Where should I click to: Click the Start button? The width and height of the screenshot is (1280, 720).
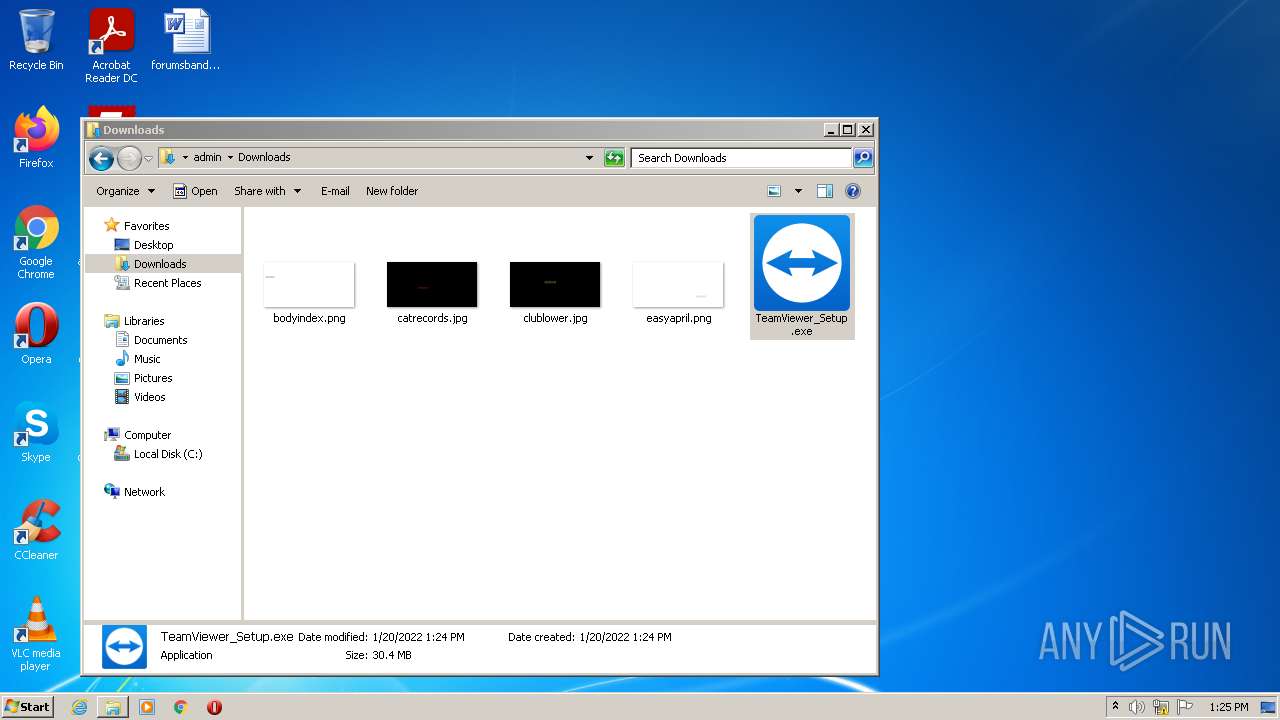(28, 707)
